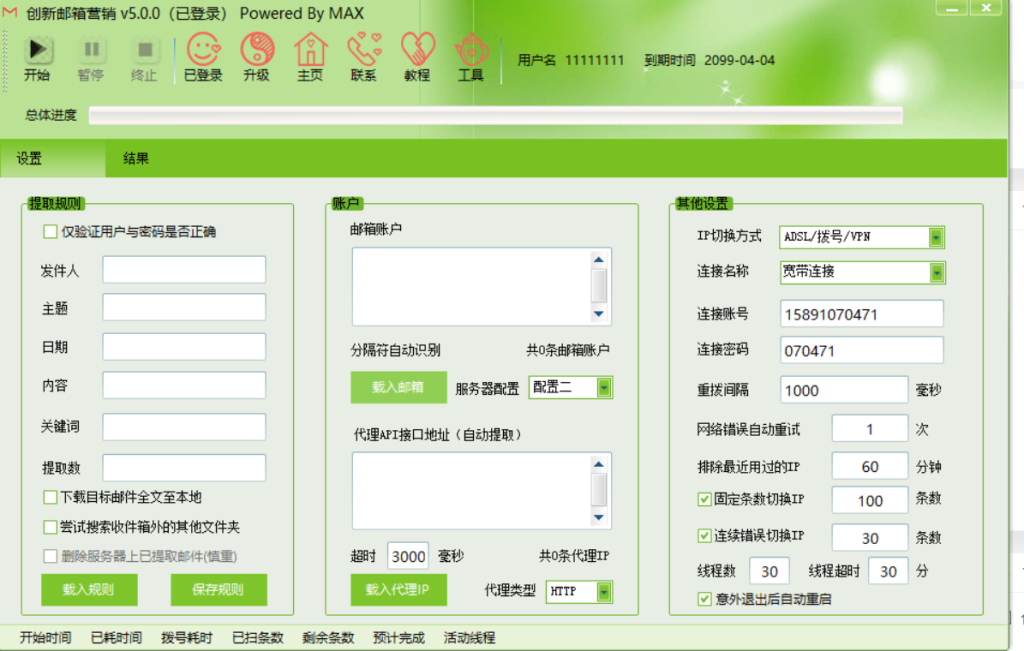Click the 载入邮箱 button
1024x651 pixels.
397,388
